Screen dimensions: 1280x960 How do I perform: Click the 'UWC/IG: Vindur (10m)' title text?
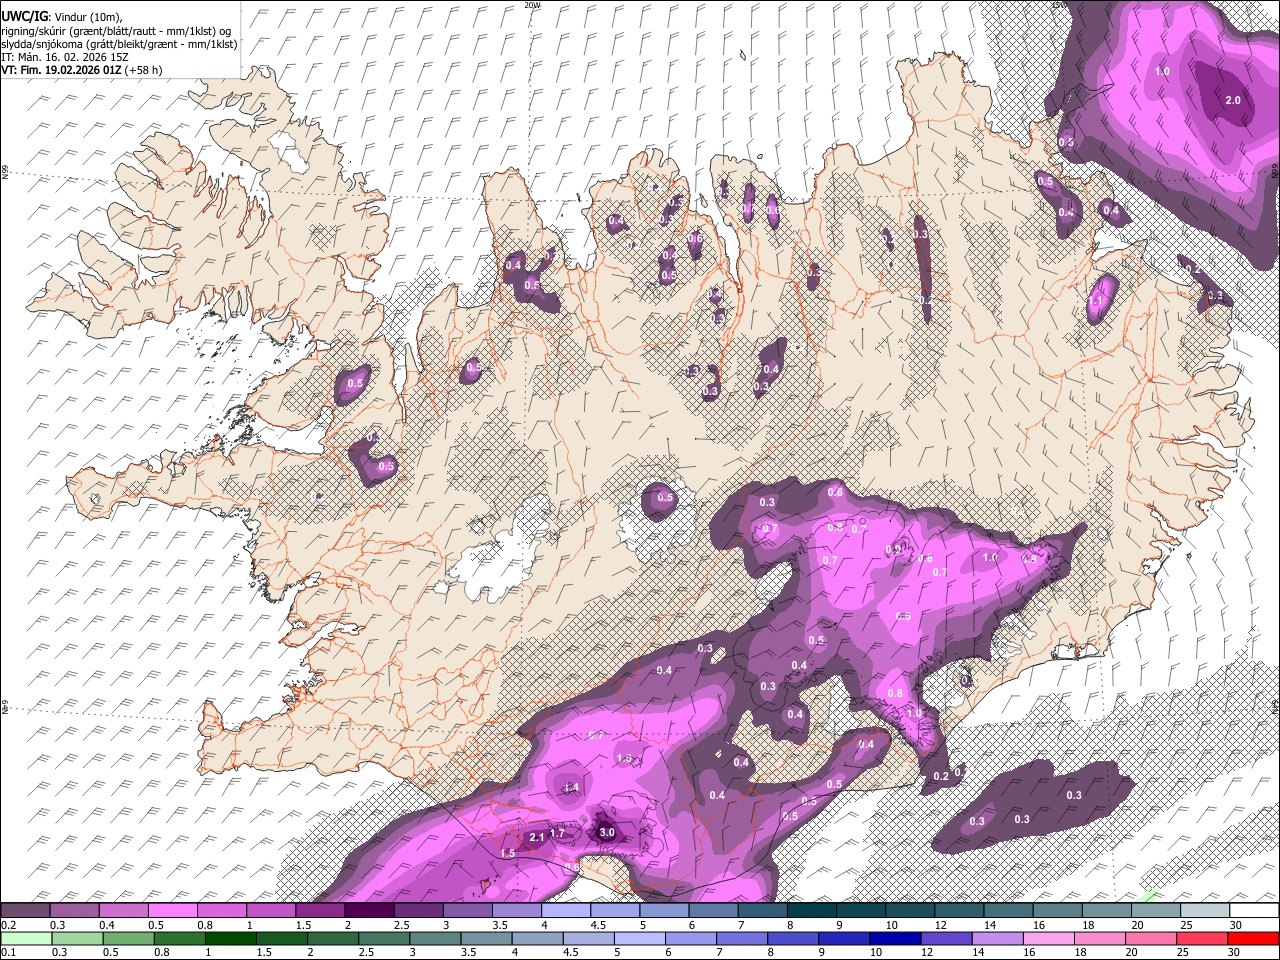coord(61,16)
